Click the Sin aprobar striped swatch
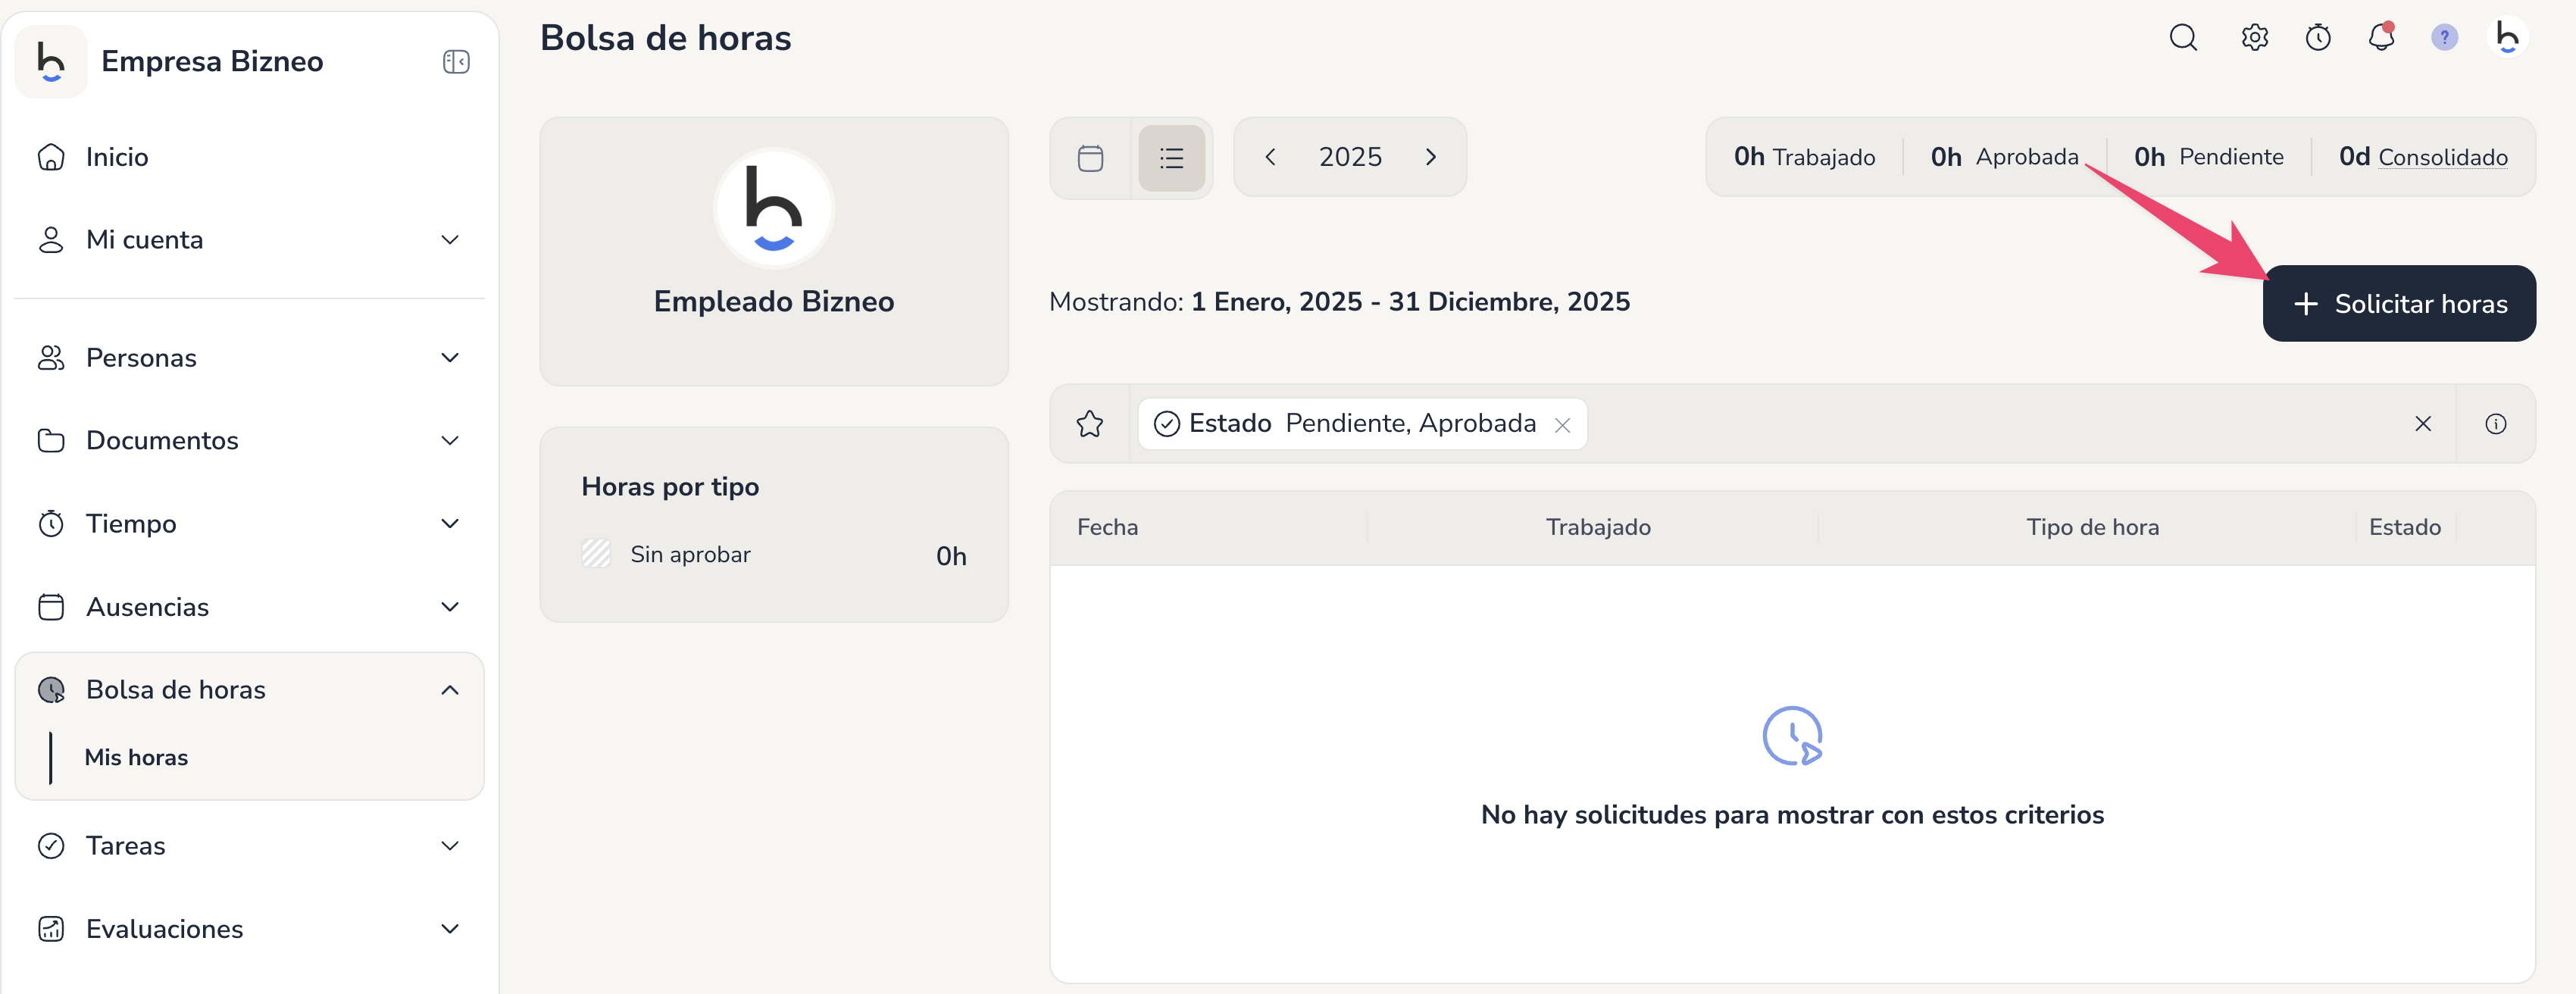Image resolution: width=2576 pixels, height=994 pixels. coord(596,554)
